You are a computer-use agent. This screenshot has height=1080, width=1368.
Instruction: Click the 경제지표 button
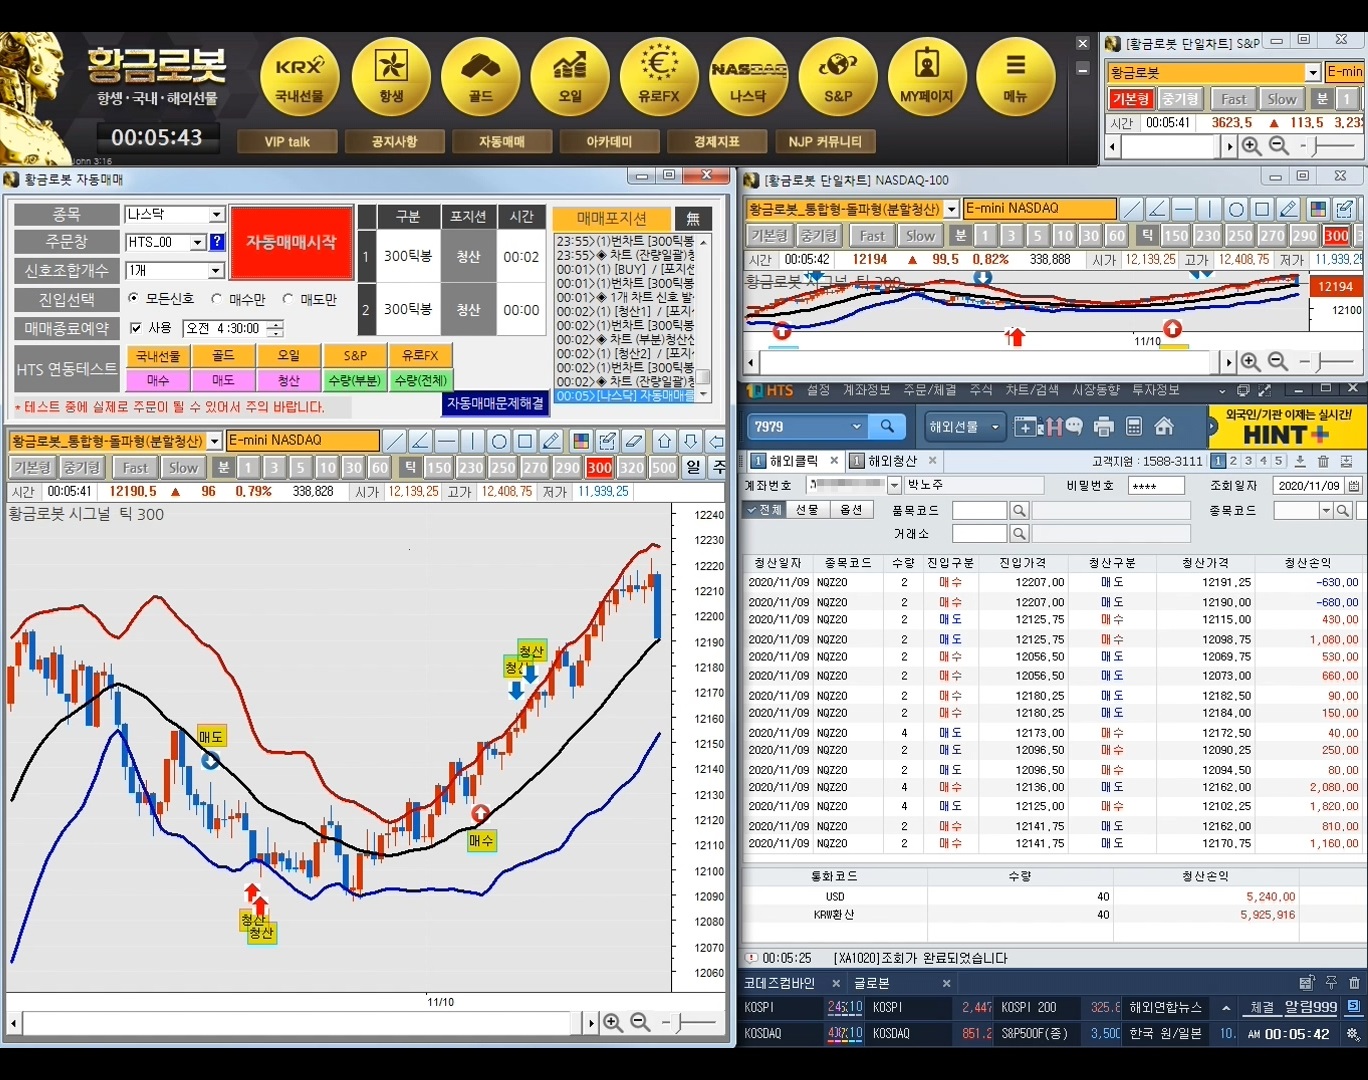pos(716,142)
